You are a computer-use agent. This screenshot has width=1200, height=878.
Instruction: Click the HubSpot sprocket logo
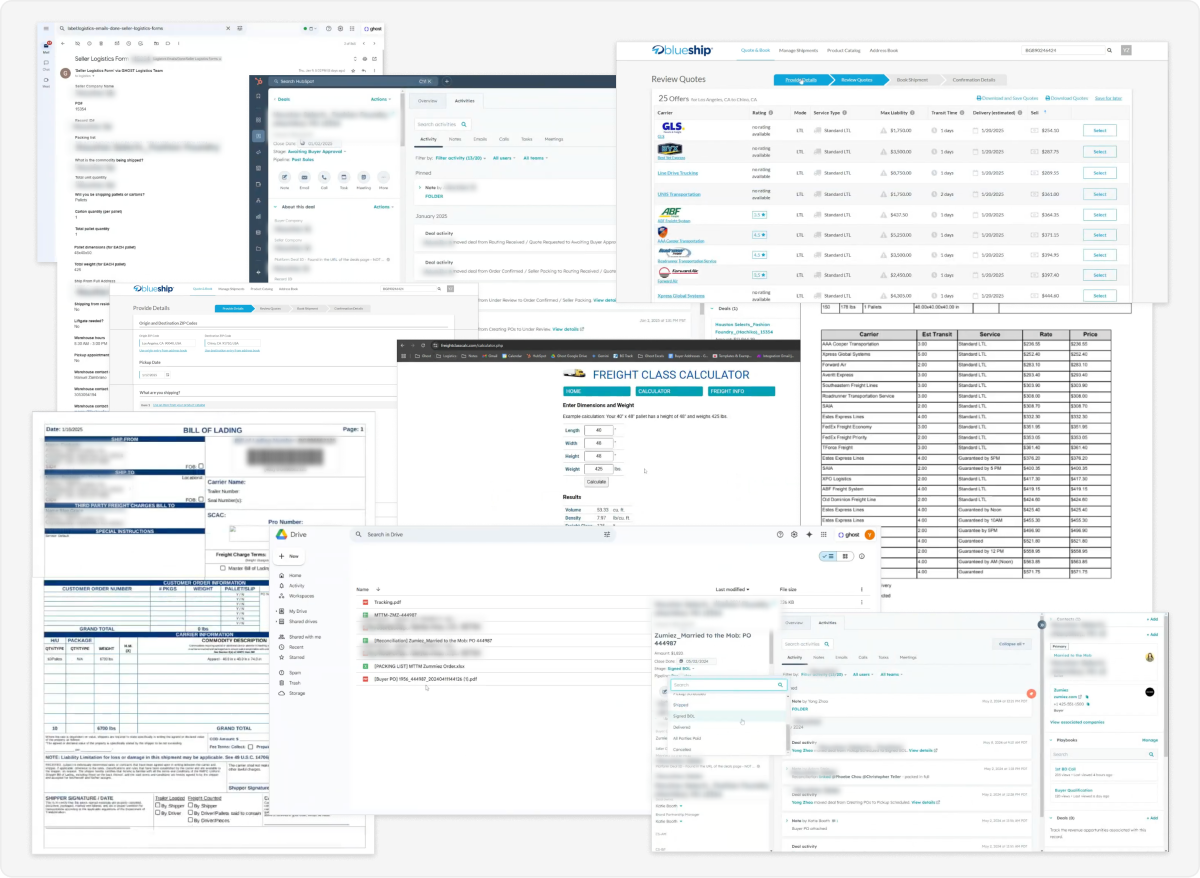point(258,81)
